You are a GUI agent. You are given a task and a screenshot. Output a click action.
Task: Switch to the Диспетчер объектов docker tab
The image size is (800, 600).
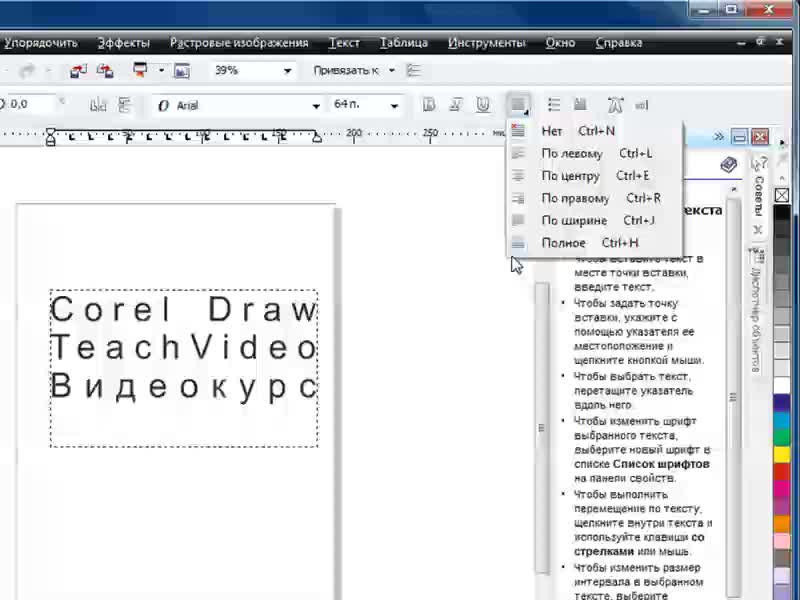coord(757,312)
